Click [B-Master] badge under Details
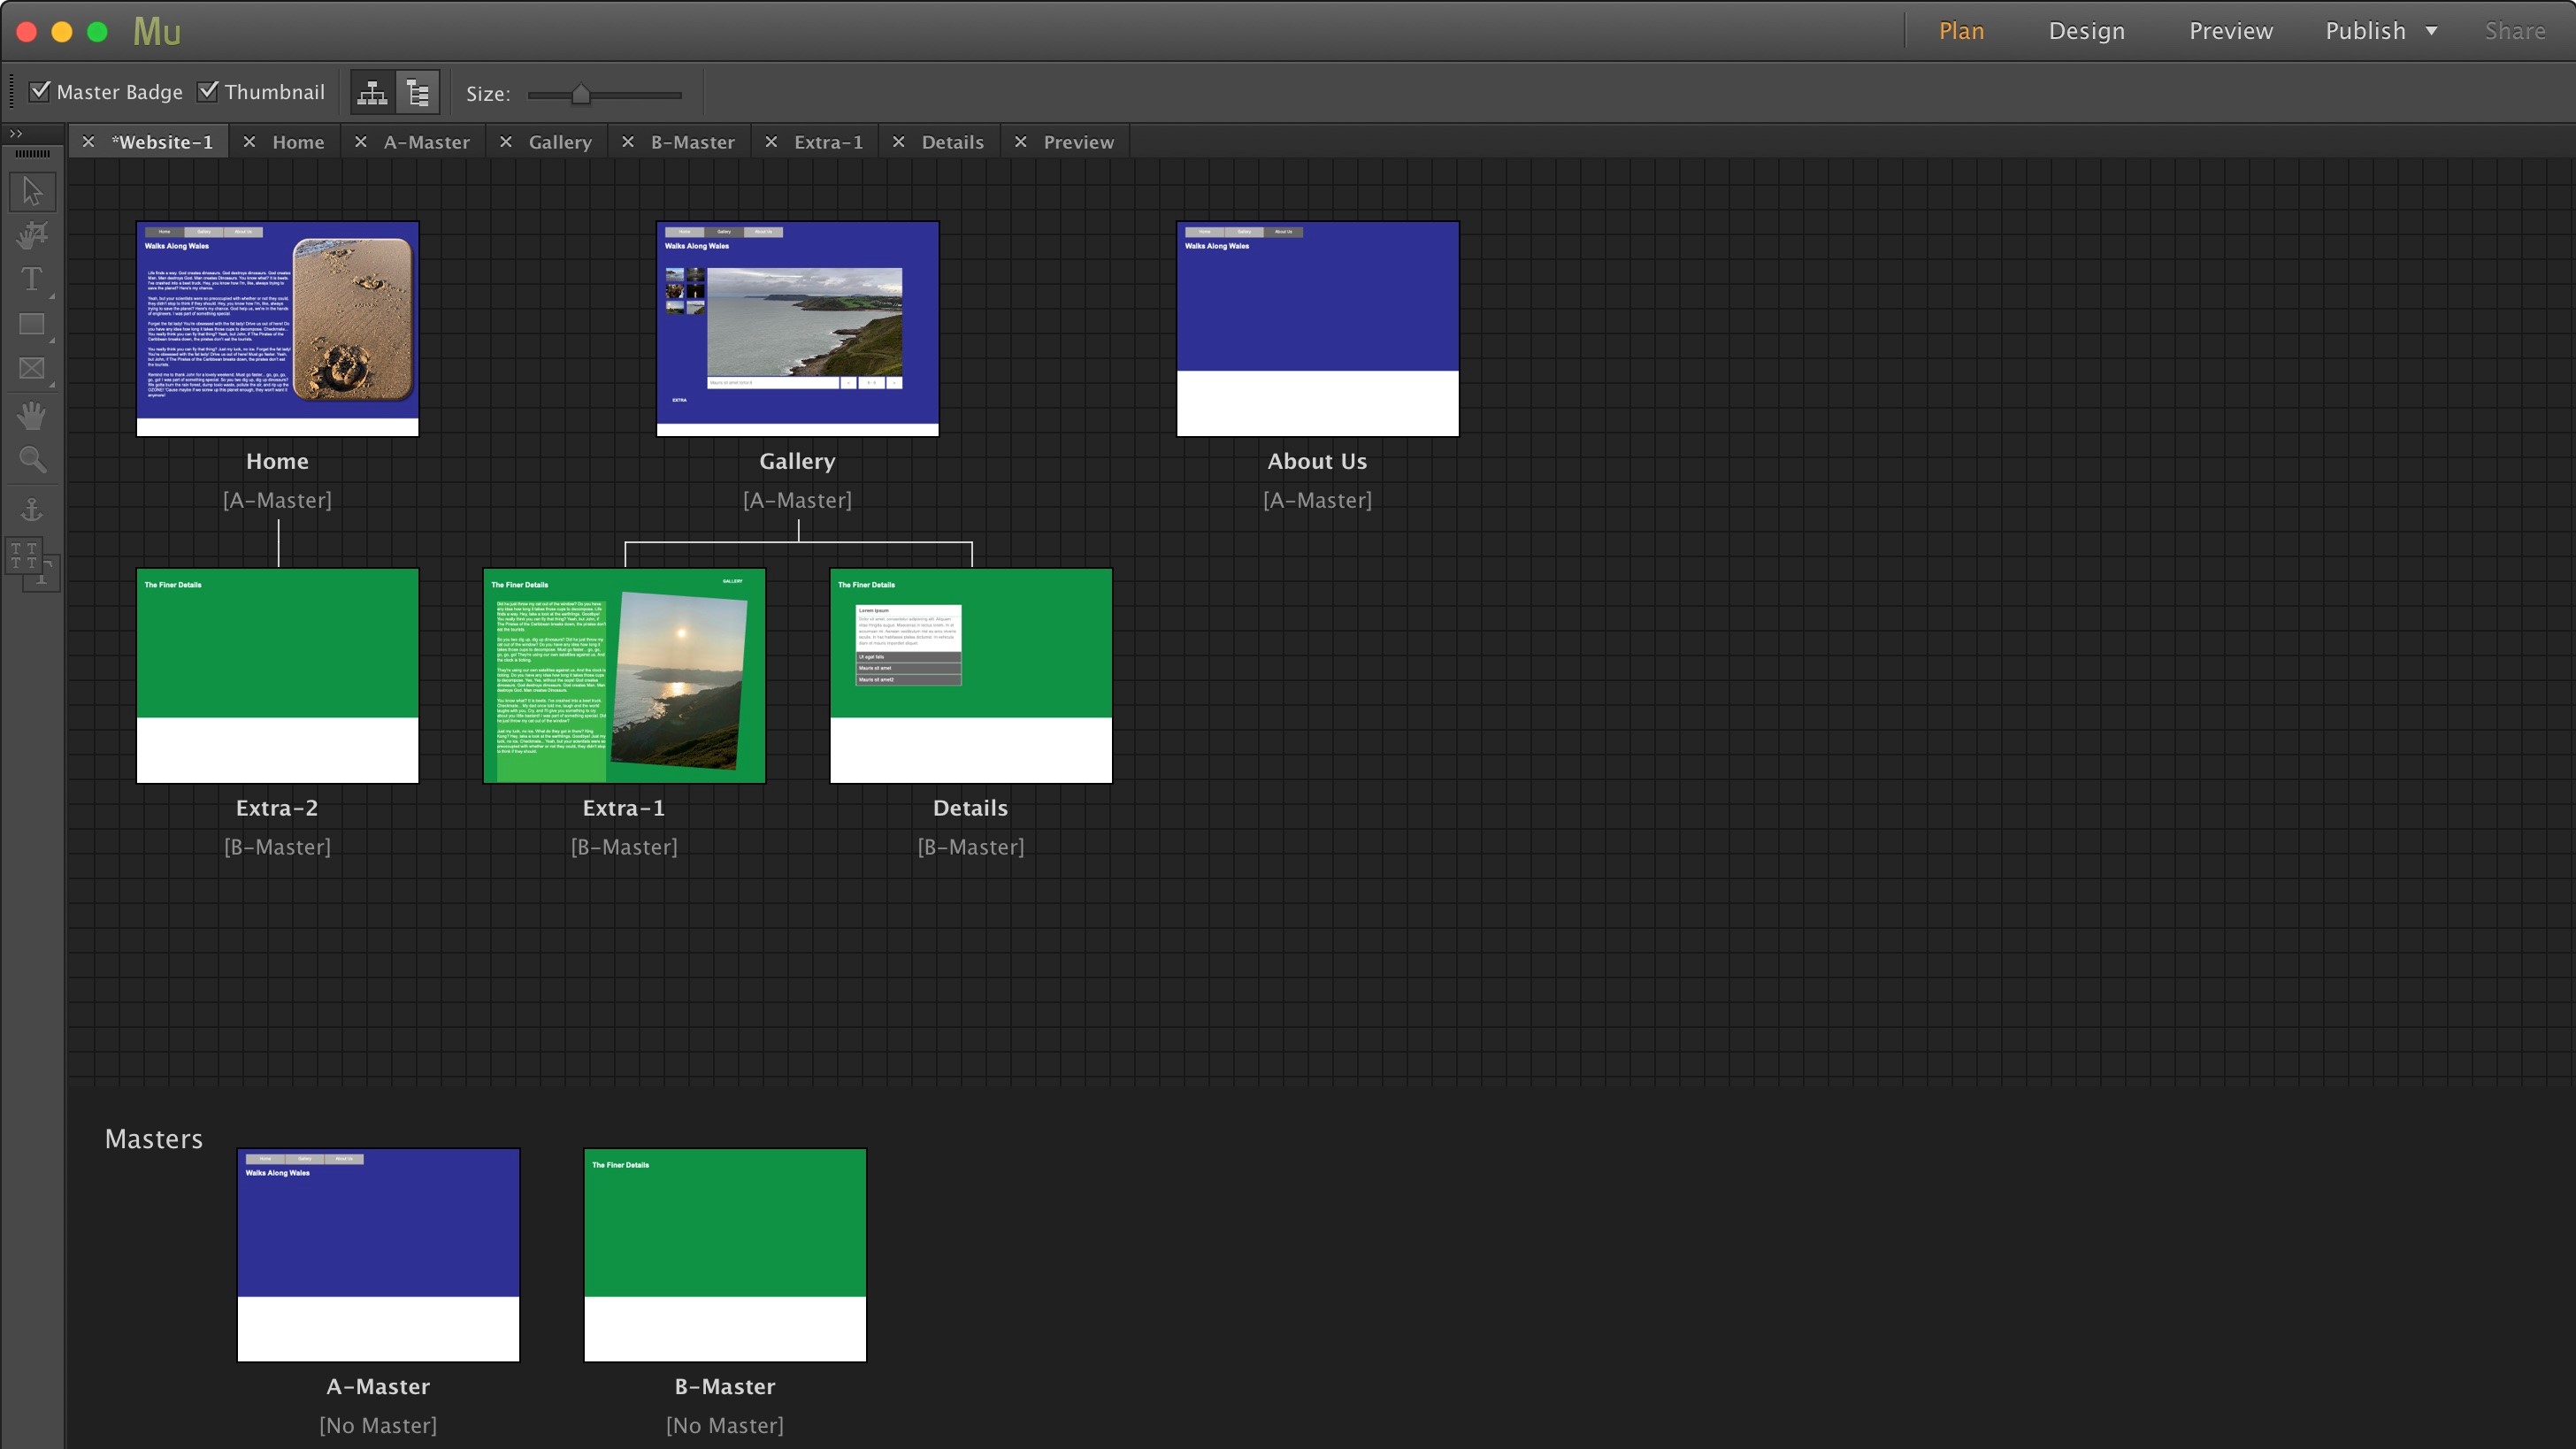Screen dimensions: 2576x1449 tap(971, 847)
